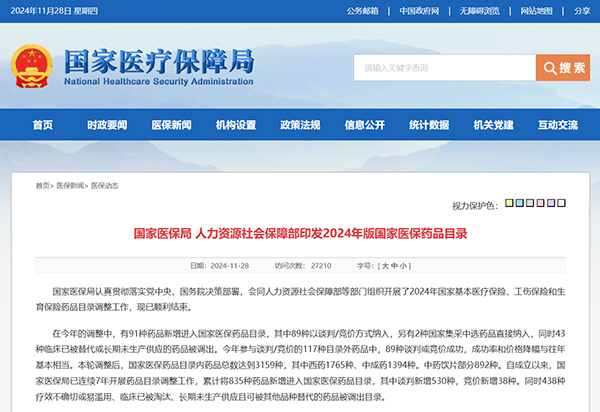
Task: Open 机构设置 navigation item
Action: 236,125
